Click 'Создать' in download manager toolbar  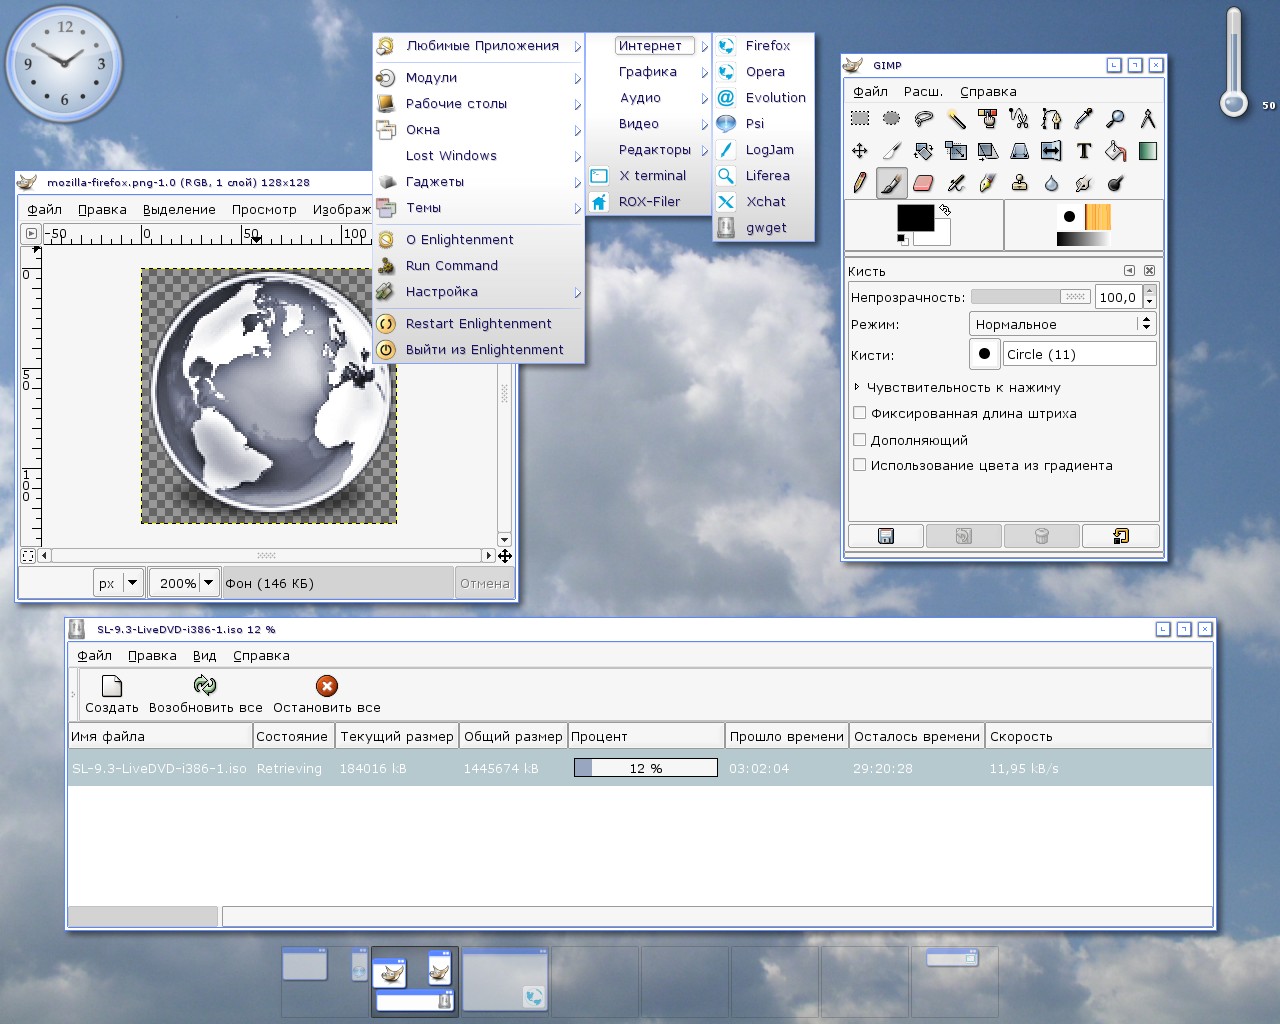click(112, 694)
